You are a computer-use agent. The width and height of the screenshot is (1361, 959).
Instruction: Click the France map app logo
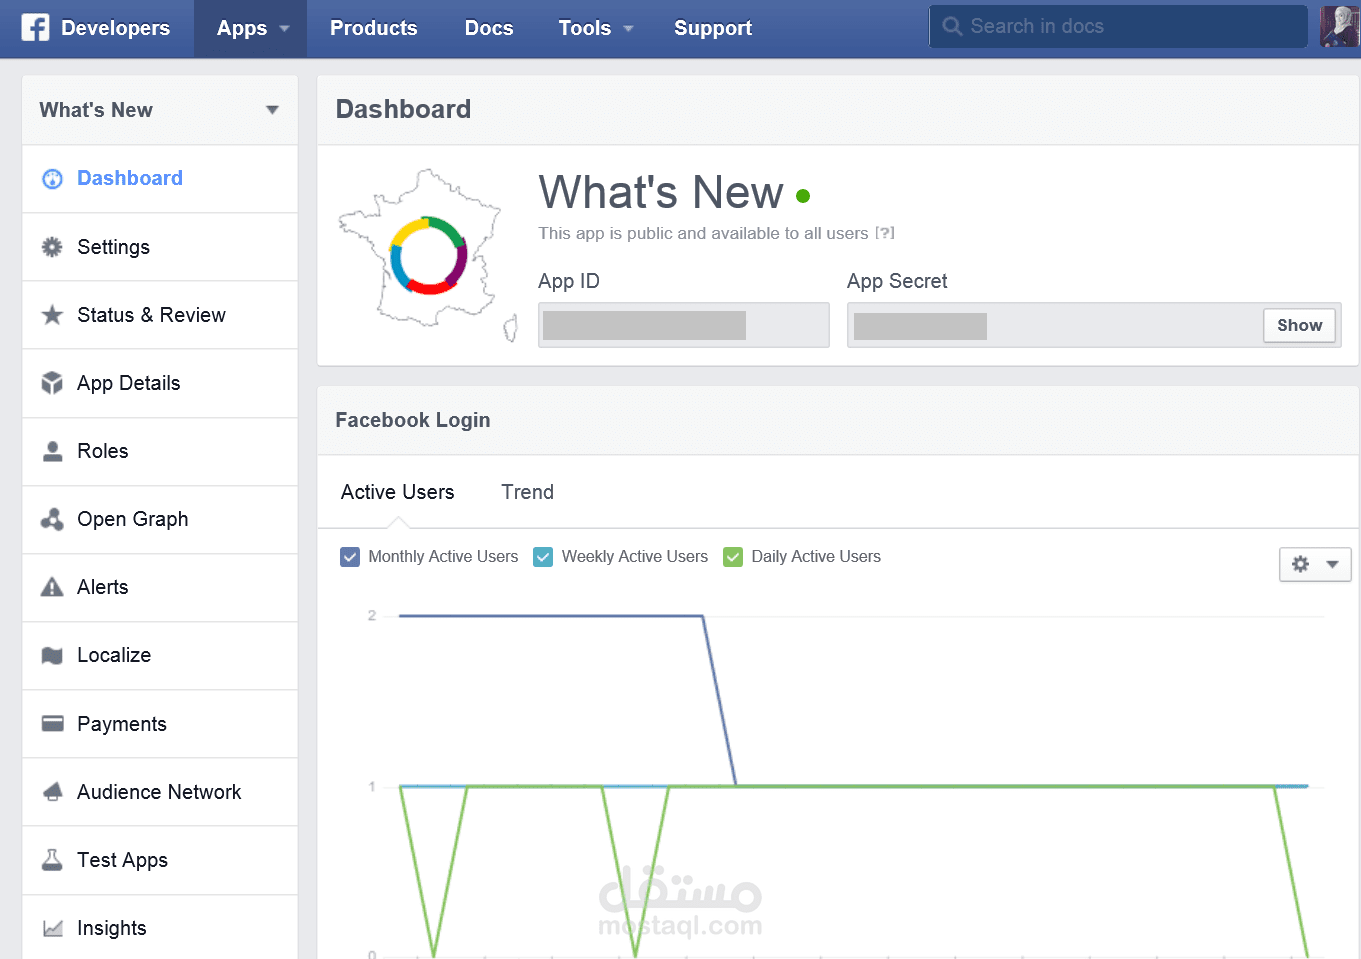click(x=428, y=255)
